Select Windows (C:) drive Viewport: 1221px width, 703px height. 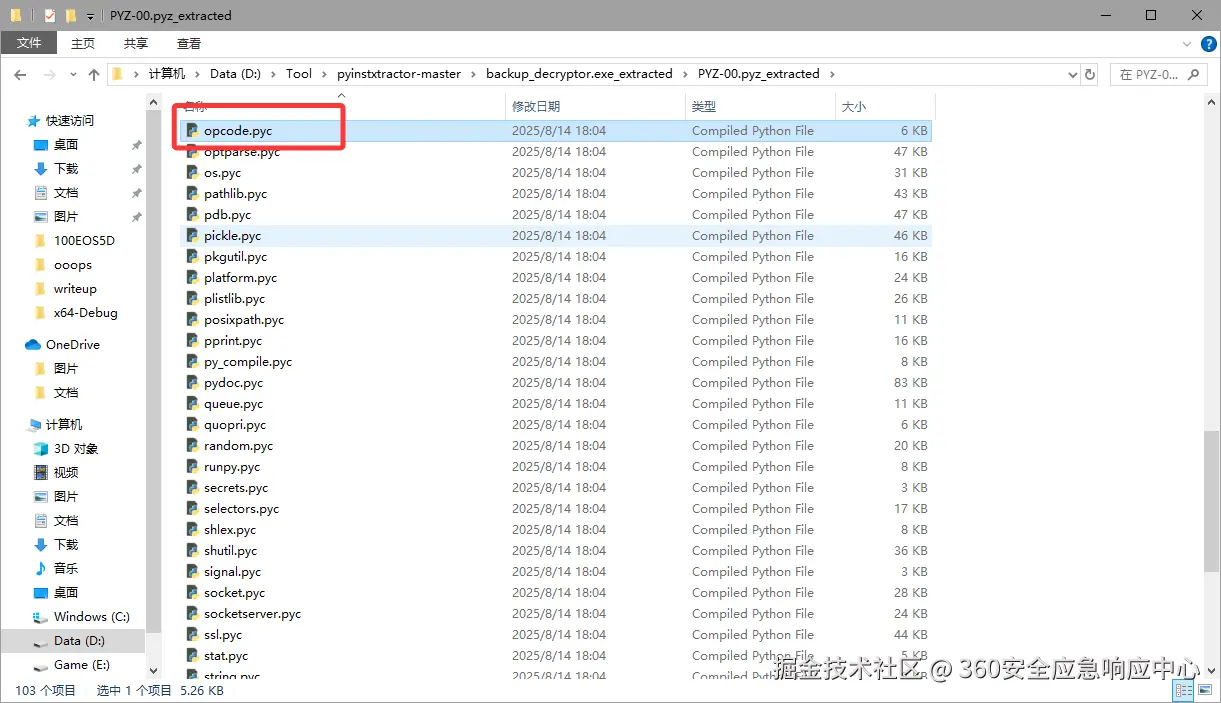(x=91, y=617)
